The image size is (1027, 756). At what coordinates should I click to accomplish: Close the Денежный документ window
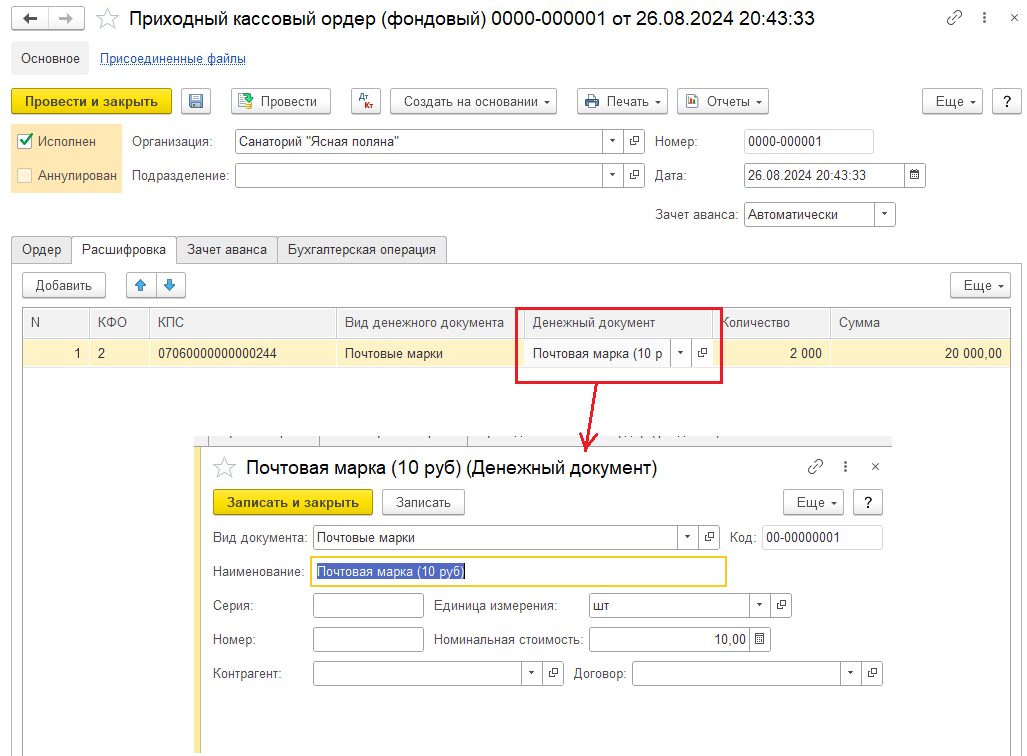tap(876, 466)
